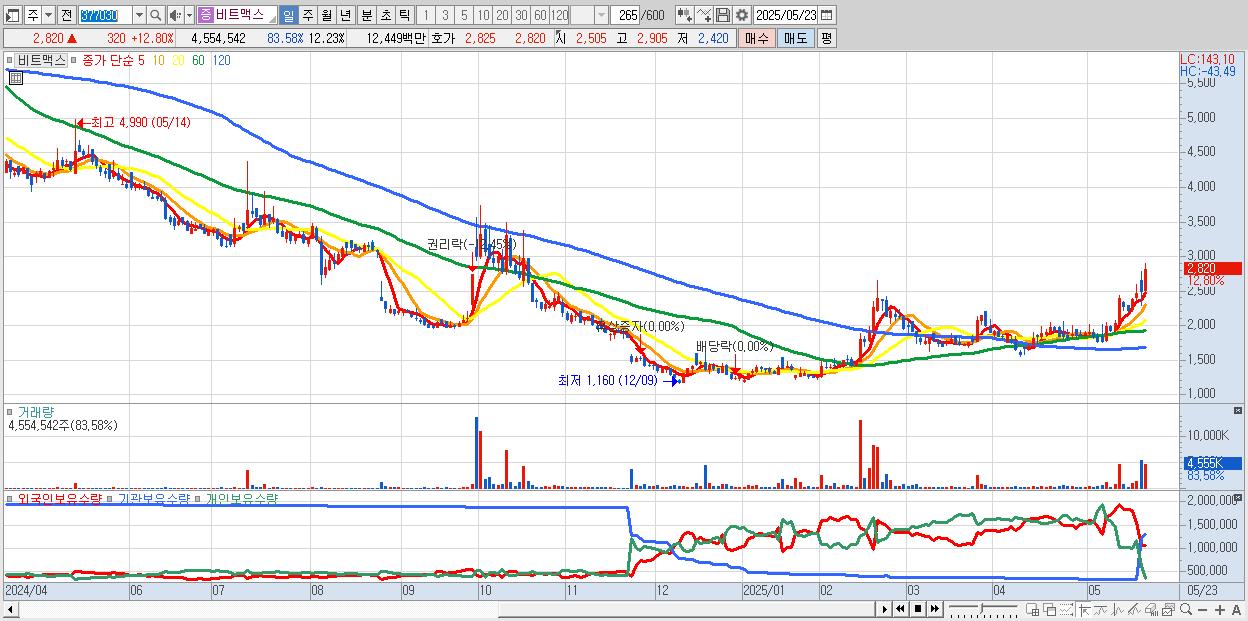Select interval 5 button
Screen dimensions: 1248x621
tap(464, 15)
